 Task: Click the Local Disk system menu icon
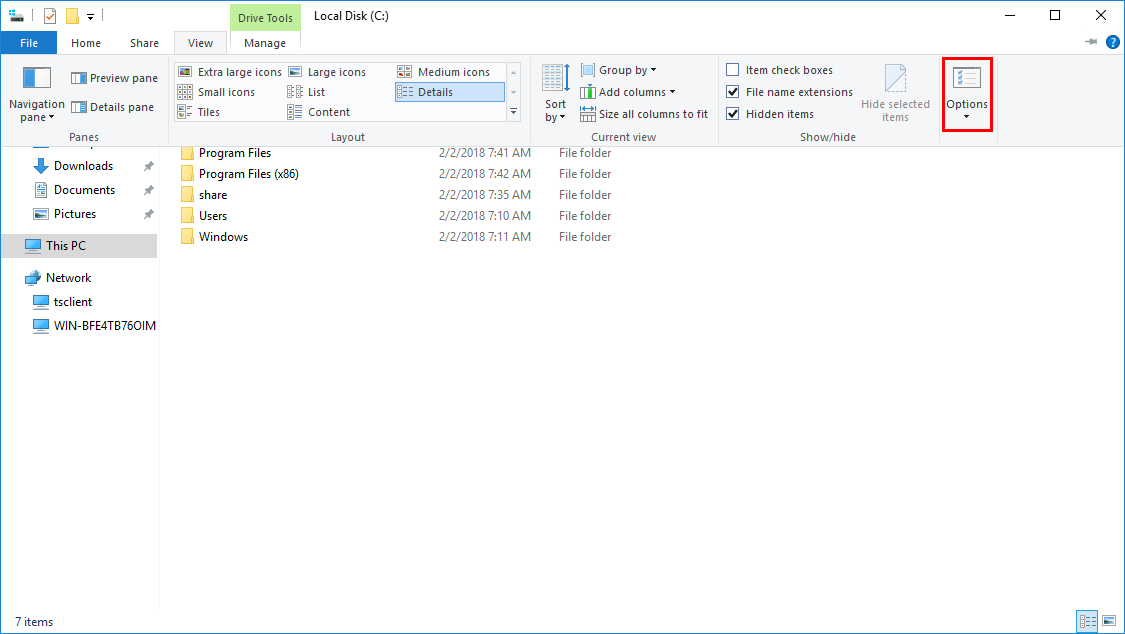click(x=17, y=16)
